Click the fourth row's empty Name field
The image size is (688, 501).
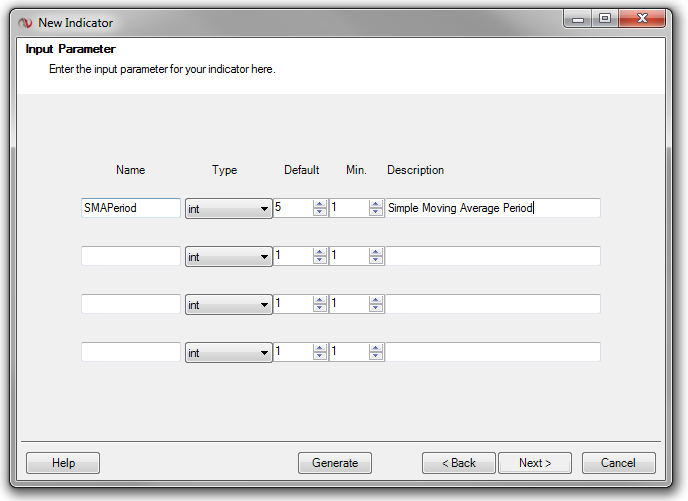[131, 352]
